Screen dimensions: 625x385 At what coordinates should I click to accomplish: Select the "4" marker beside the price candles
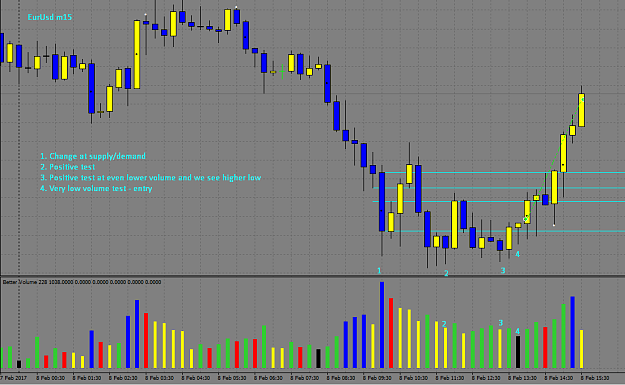517,254
